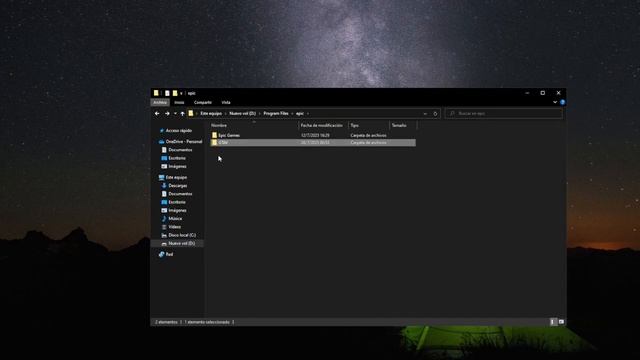Click '1 elemento seleccionado' in the status bar

point(207,322)
